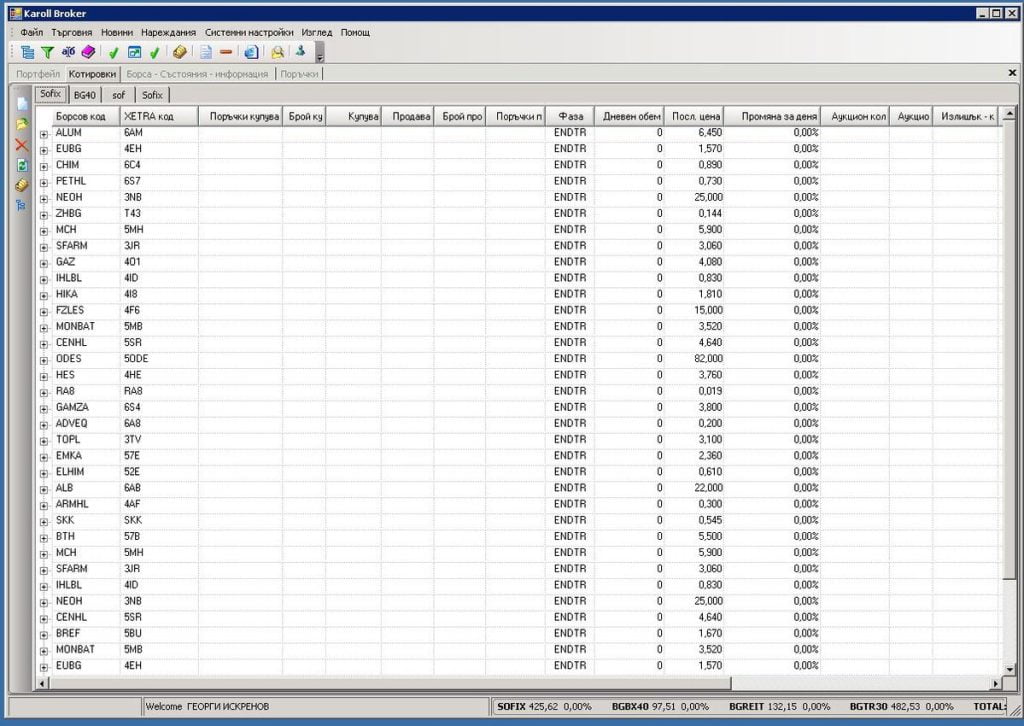Open the Системни настройки menu

click(249, 32)
